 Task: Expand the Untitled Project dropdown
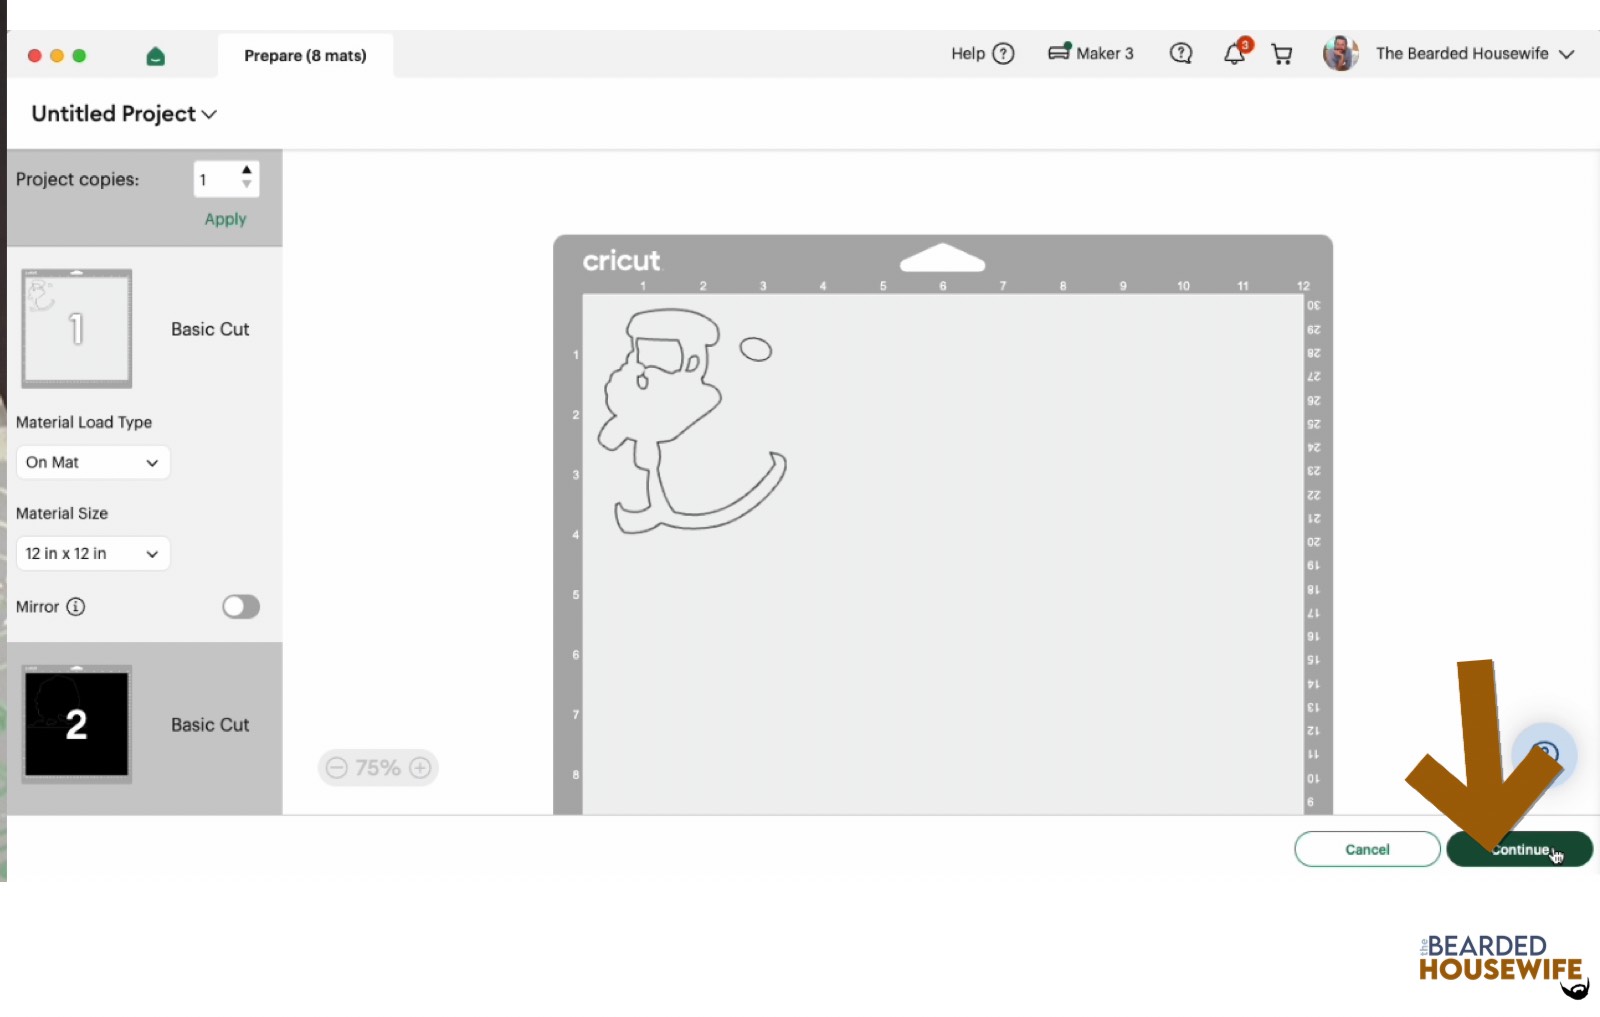click(124, 114)
